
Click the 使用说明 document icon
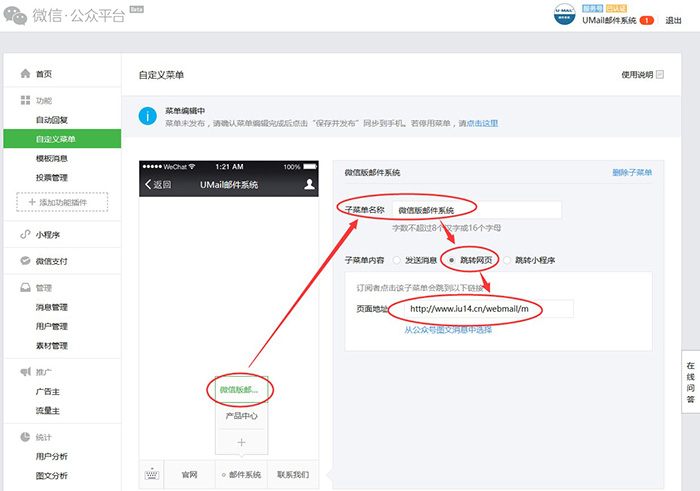660,75
